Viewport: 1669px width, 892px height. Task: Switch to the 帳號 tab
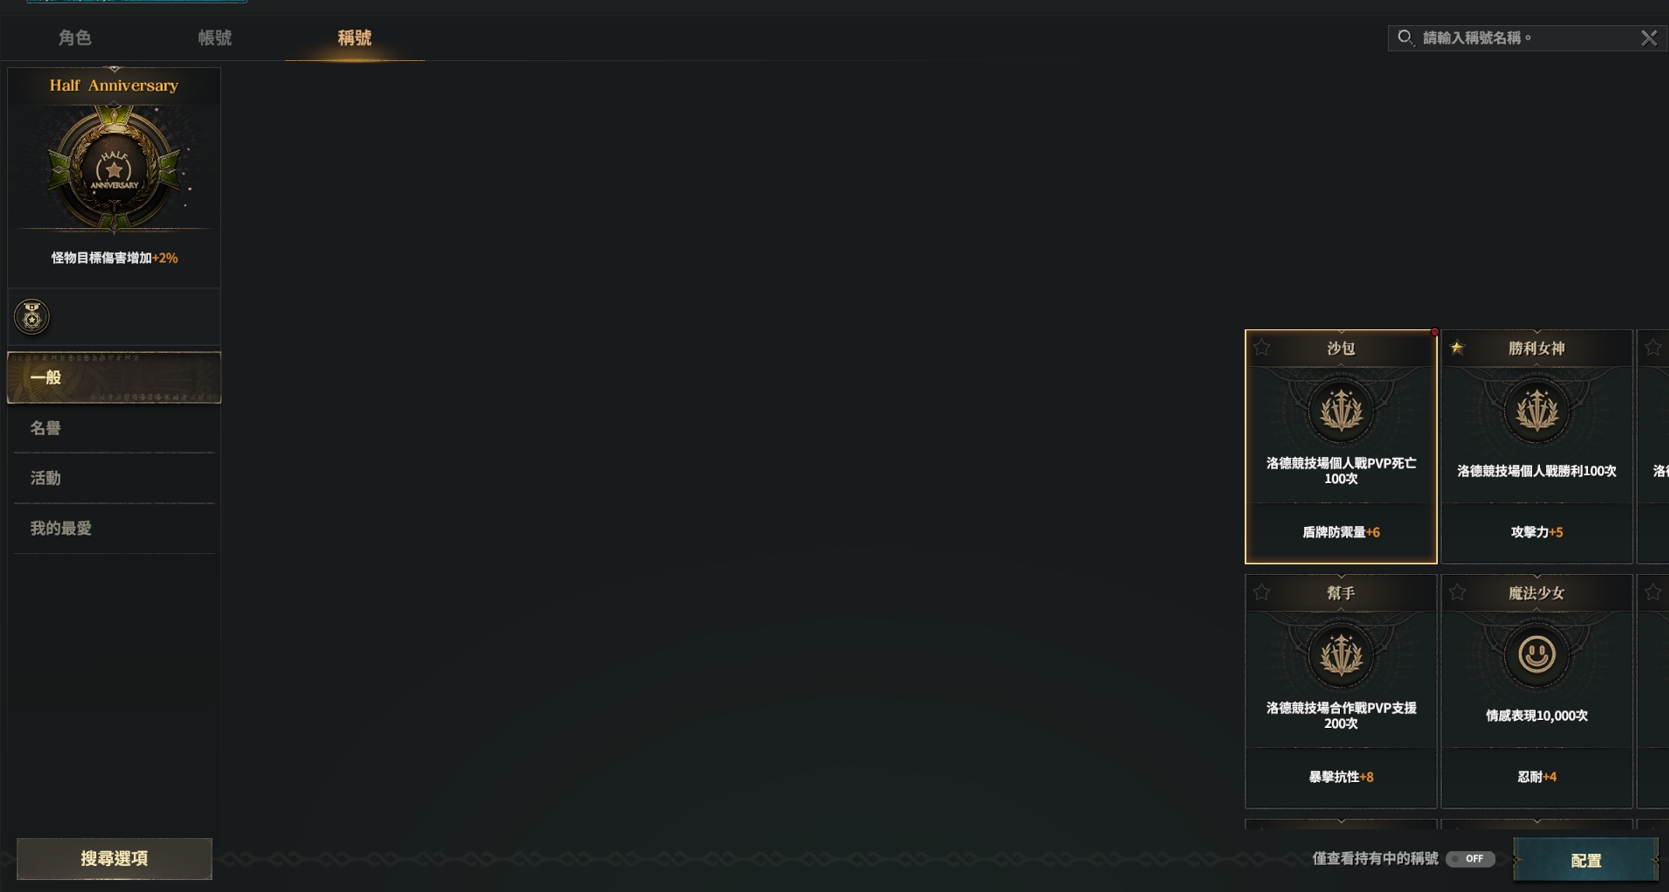(215, 38)
